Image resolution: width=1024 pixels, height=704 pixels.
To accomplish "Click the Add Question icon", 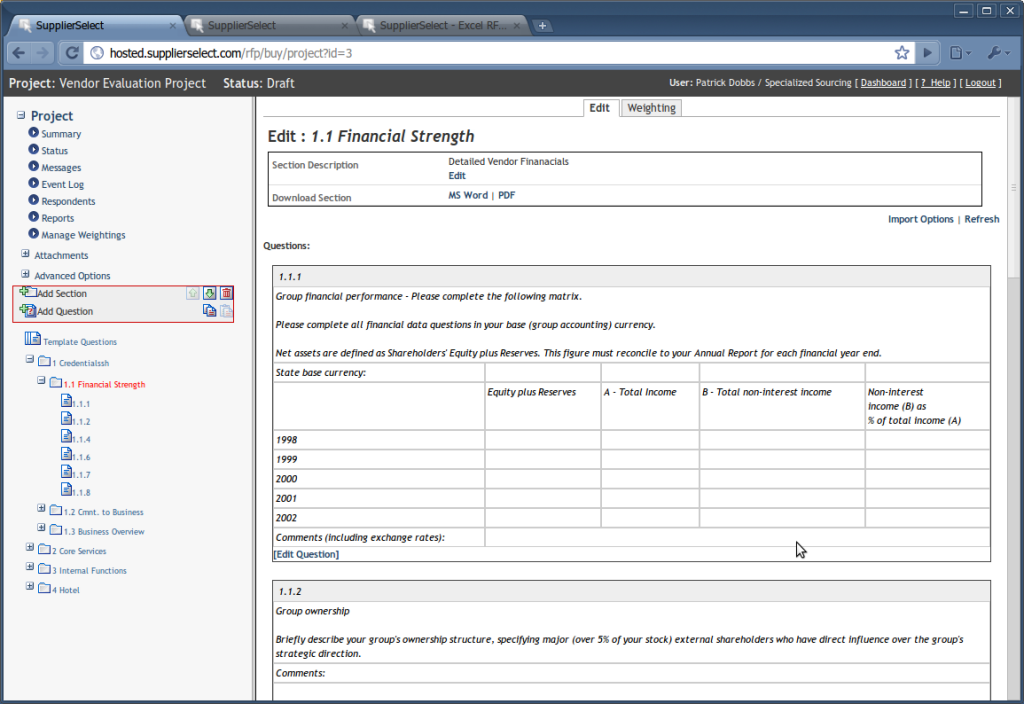I will [28, 311].
